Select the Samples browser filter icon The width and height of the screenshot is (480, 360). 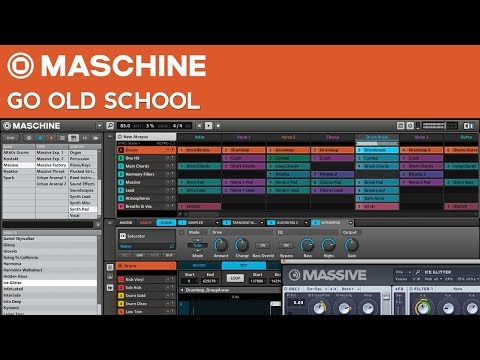tap(96, 138)
